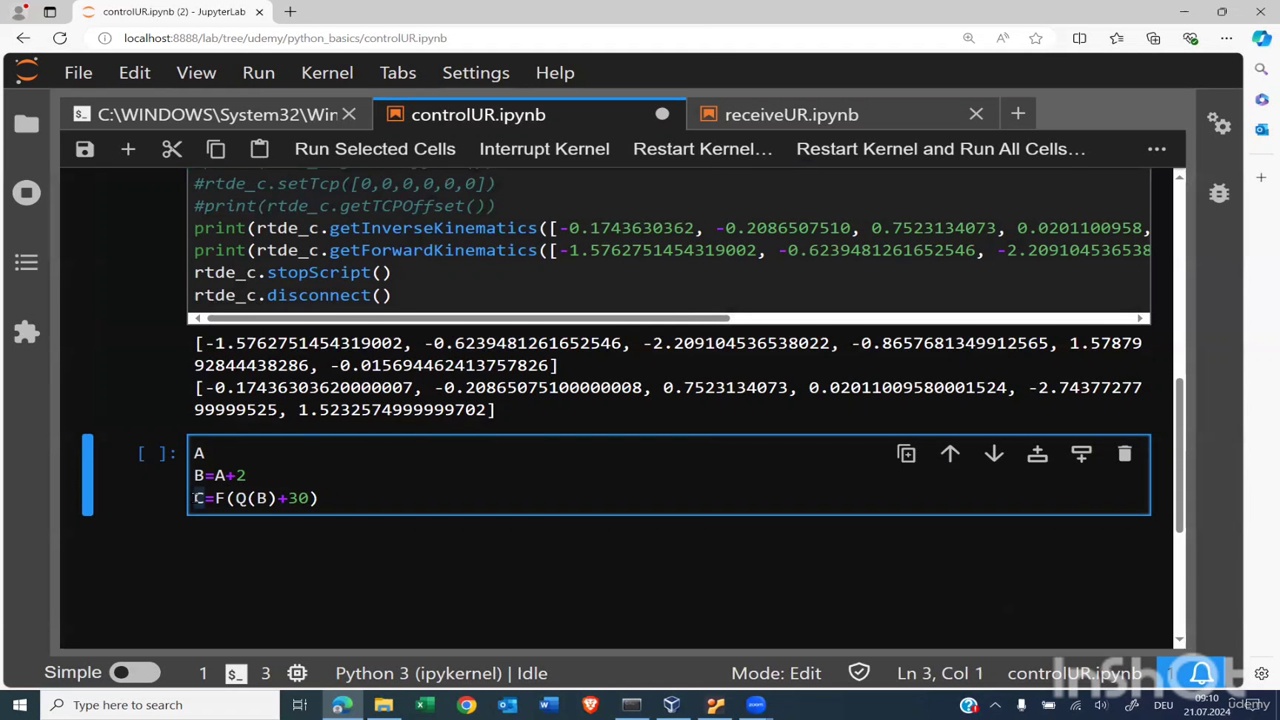Click the kernels count chip icon
The image size is (1280, 720).
tap(297, 673)
